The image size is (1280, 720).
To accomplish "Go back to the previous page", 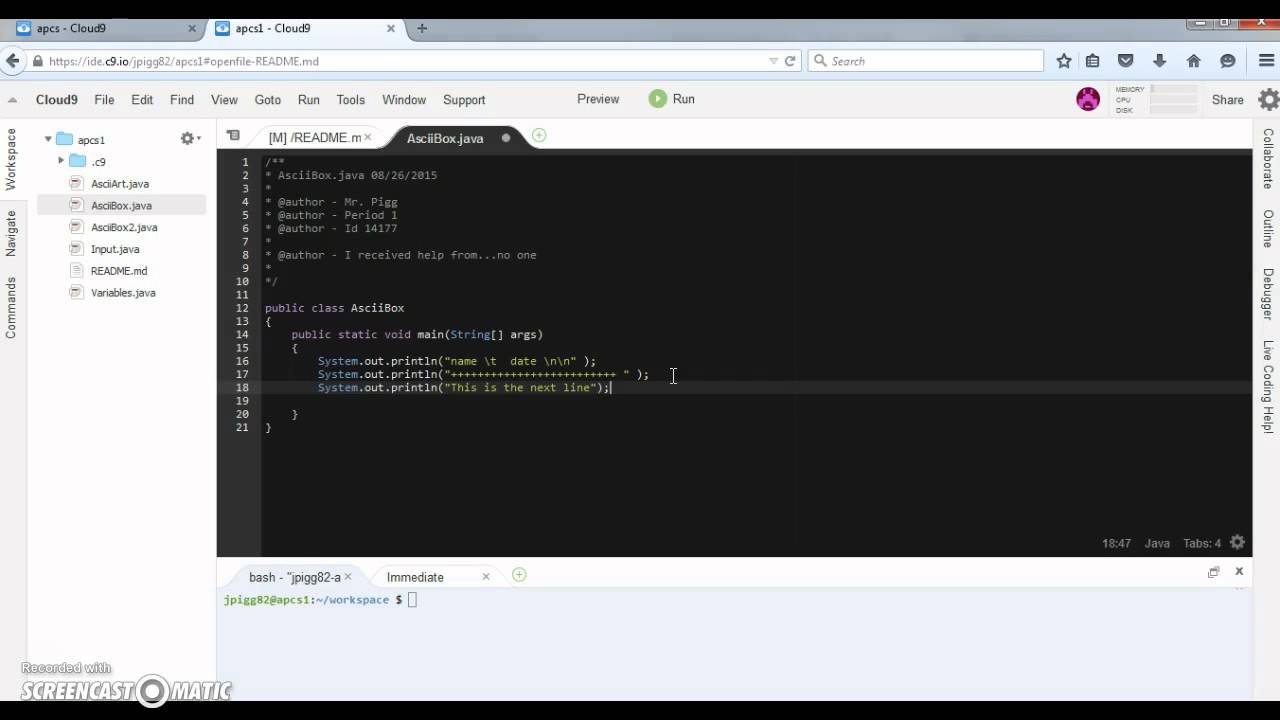I will click(12, 61).
